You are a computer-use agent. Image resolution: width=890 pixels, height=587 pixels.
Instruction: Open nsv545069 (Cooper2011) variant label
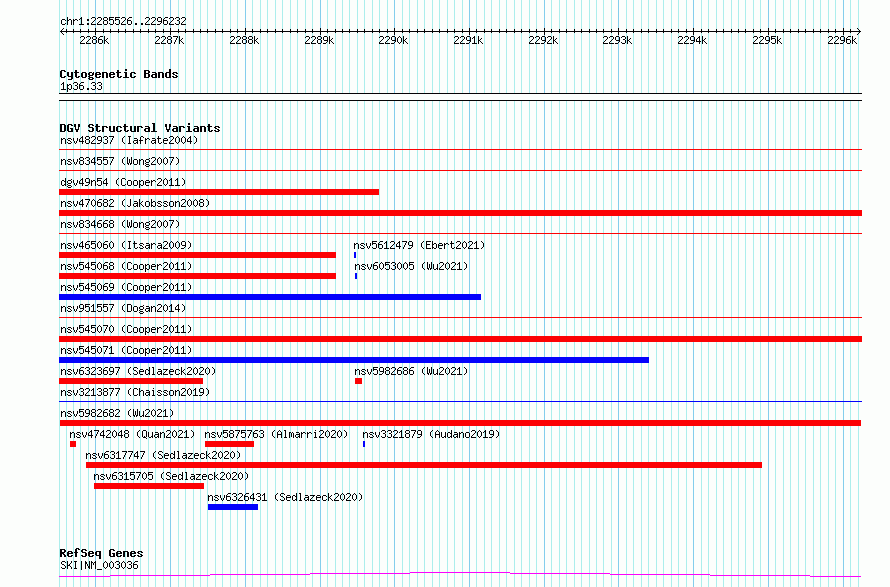pos(126,287)
